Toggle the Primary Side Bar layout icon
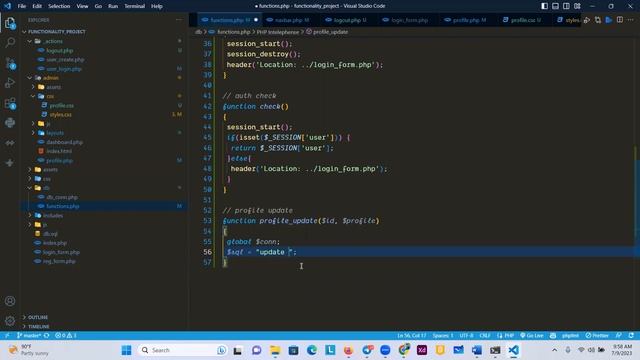The width and height of the screenshot is (640, 360). 544,6
